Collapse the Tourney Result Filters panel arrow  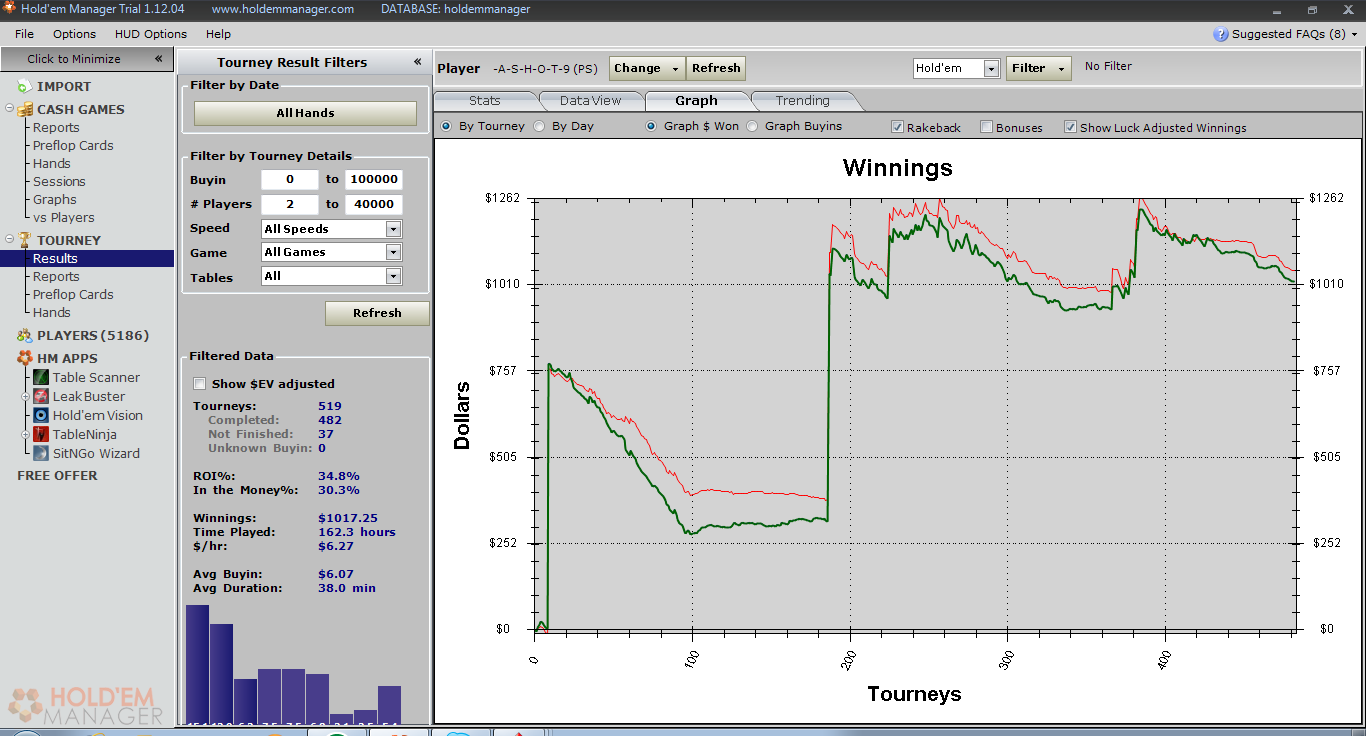tap(418, 62)
